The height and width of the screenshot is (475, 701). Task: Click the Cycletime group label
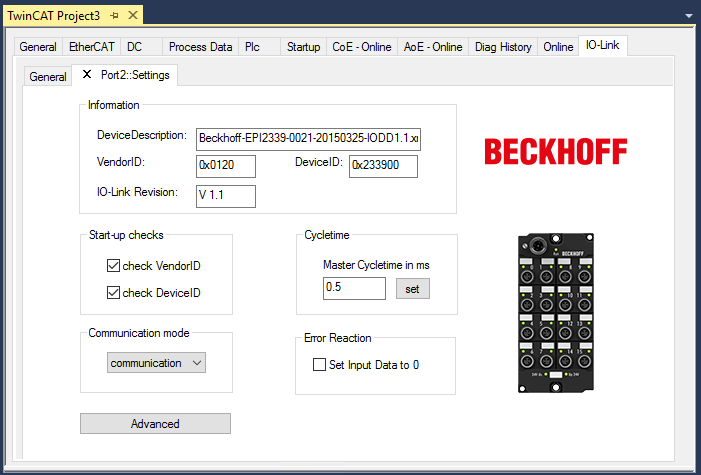pyautogui.click(x=327, y=235)
